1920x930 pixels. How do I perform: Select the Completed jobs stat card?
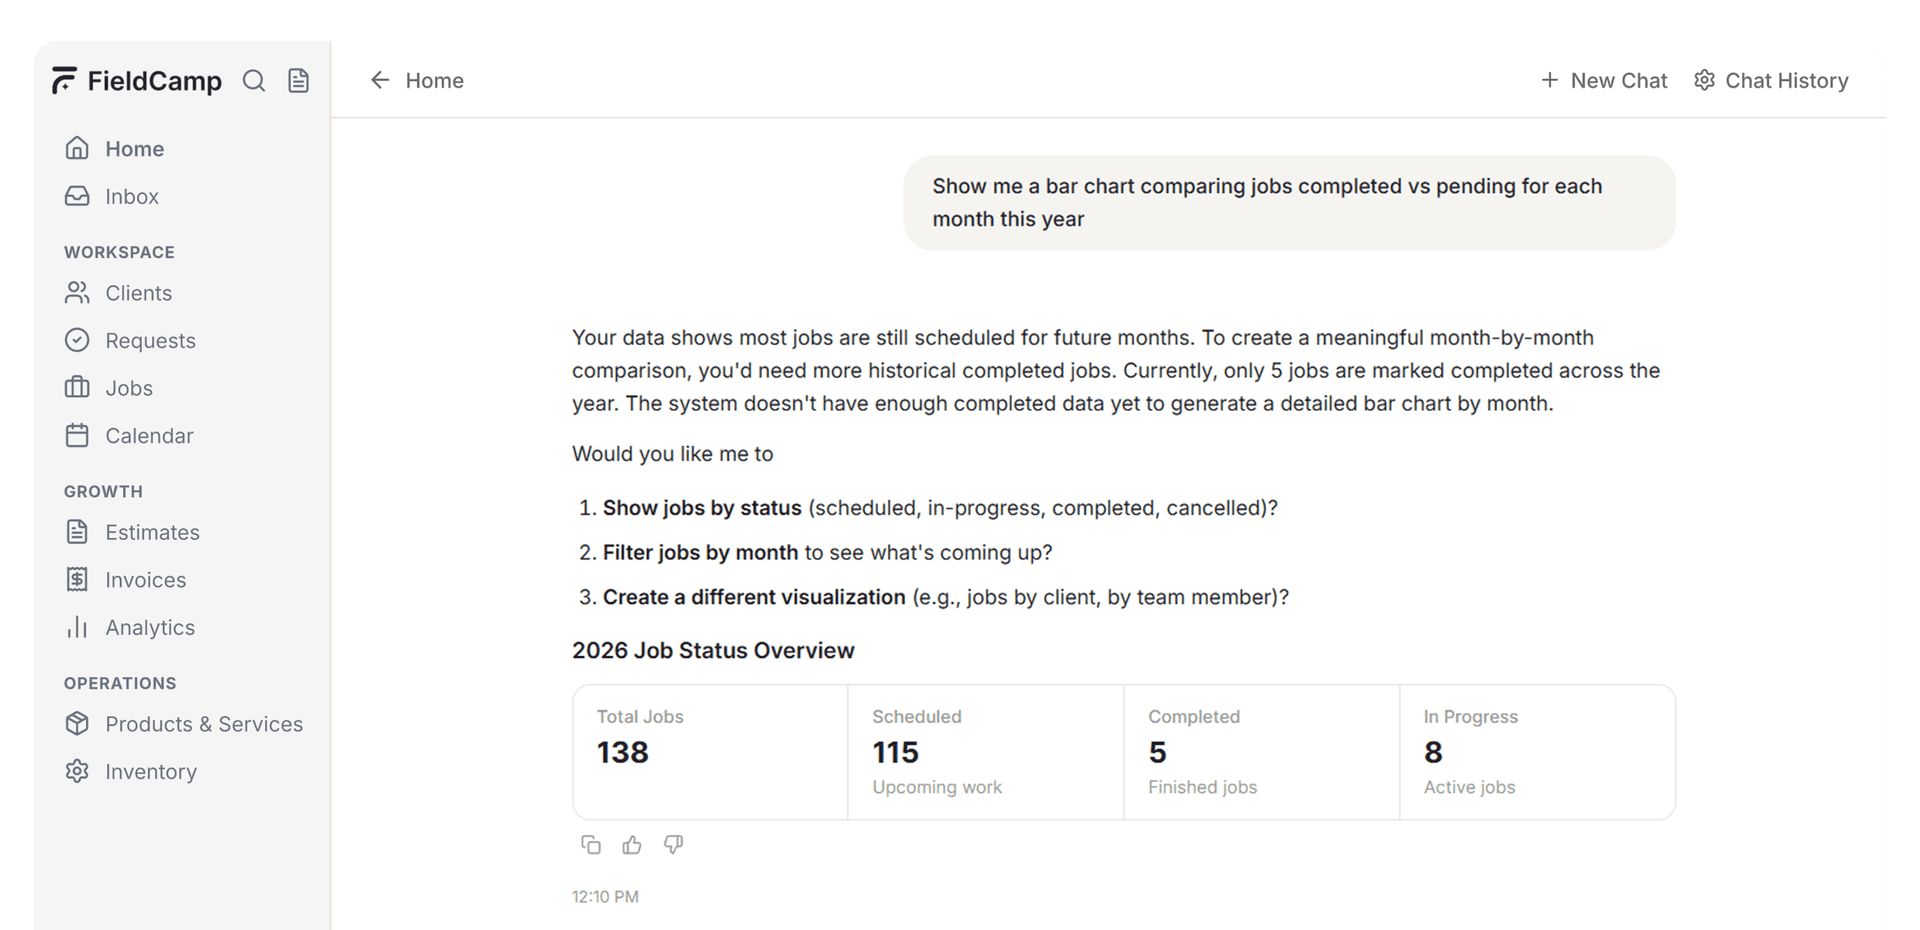tap(1261, 752)
